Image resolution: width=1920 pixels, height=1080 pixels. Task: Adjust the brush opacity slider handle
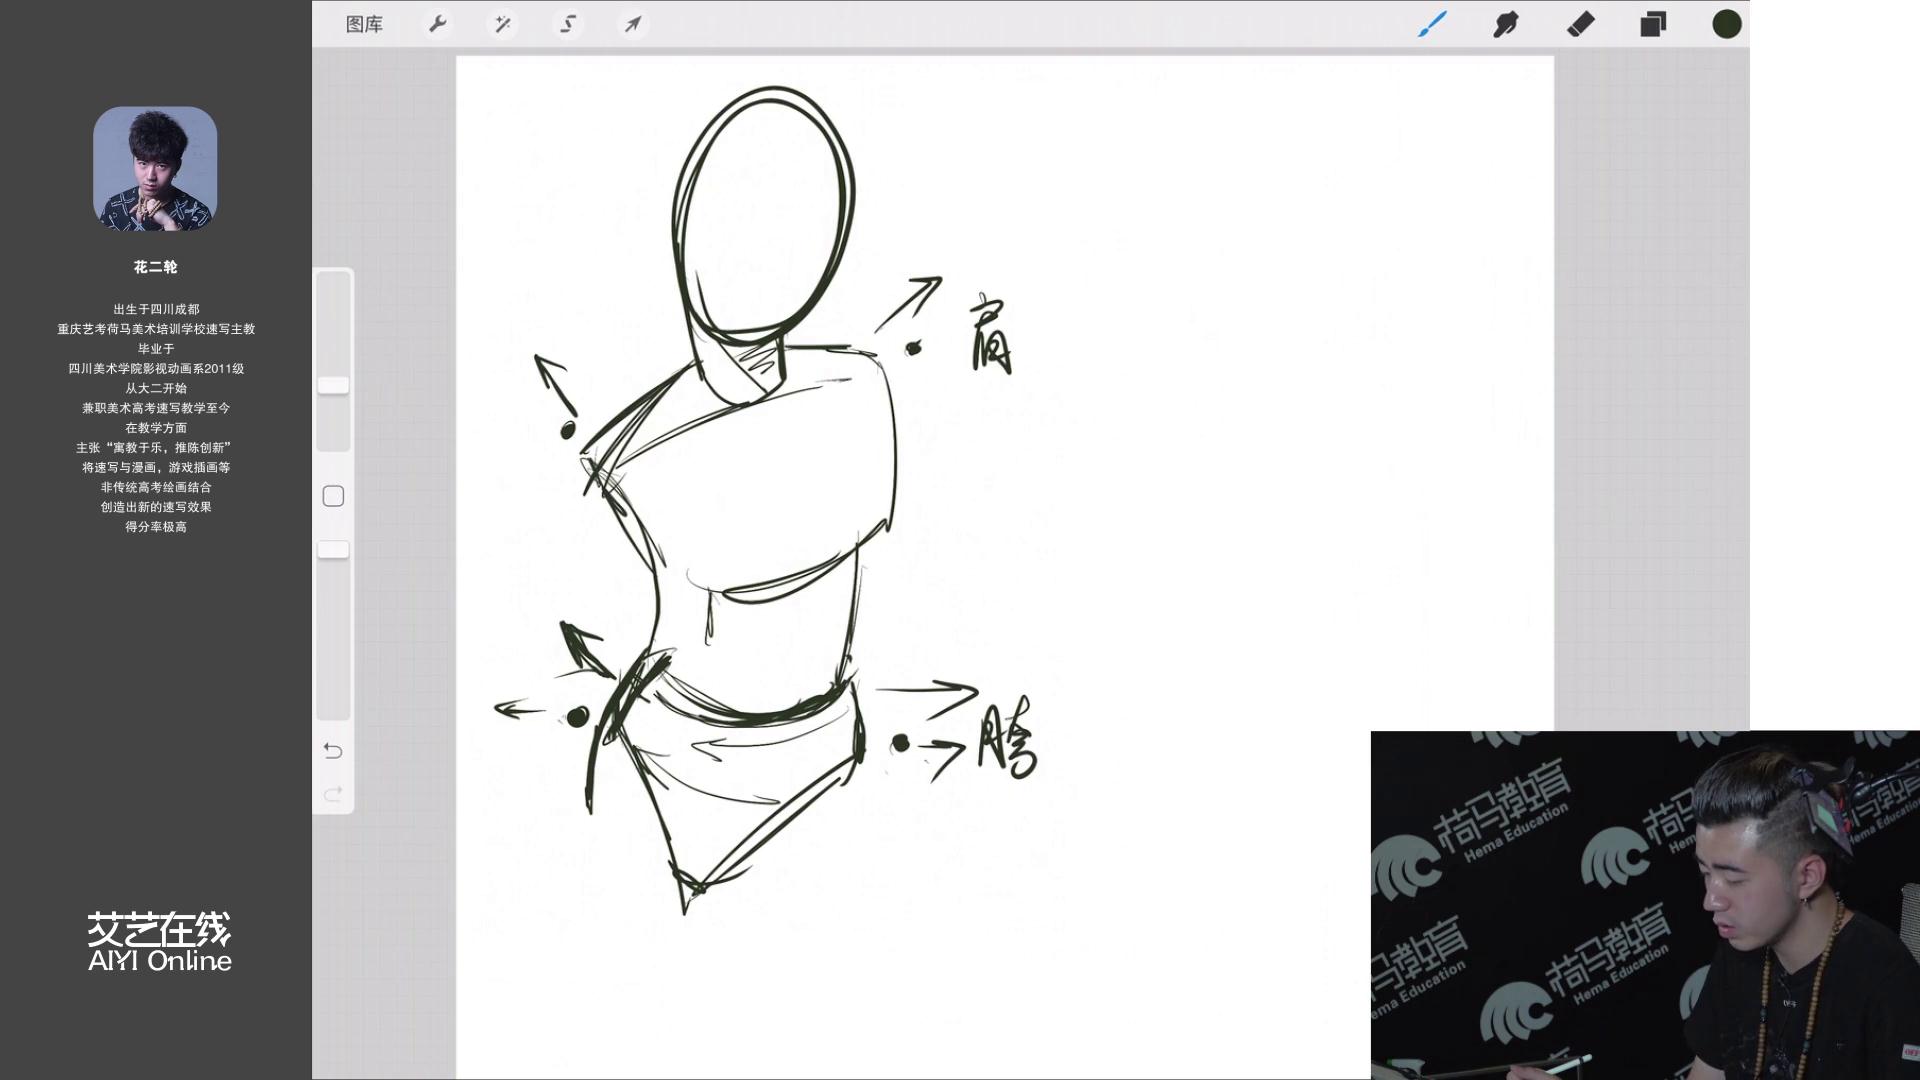[x=333, y=550]
